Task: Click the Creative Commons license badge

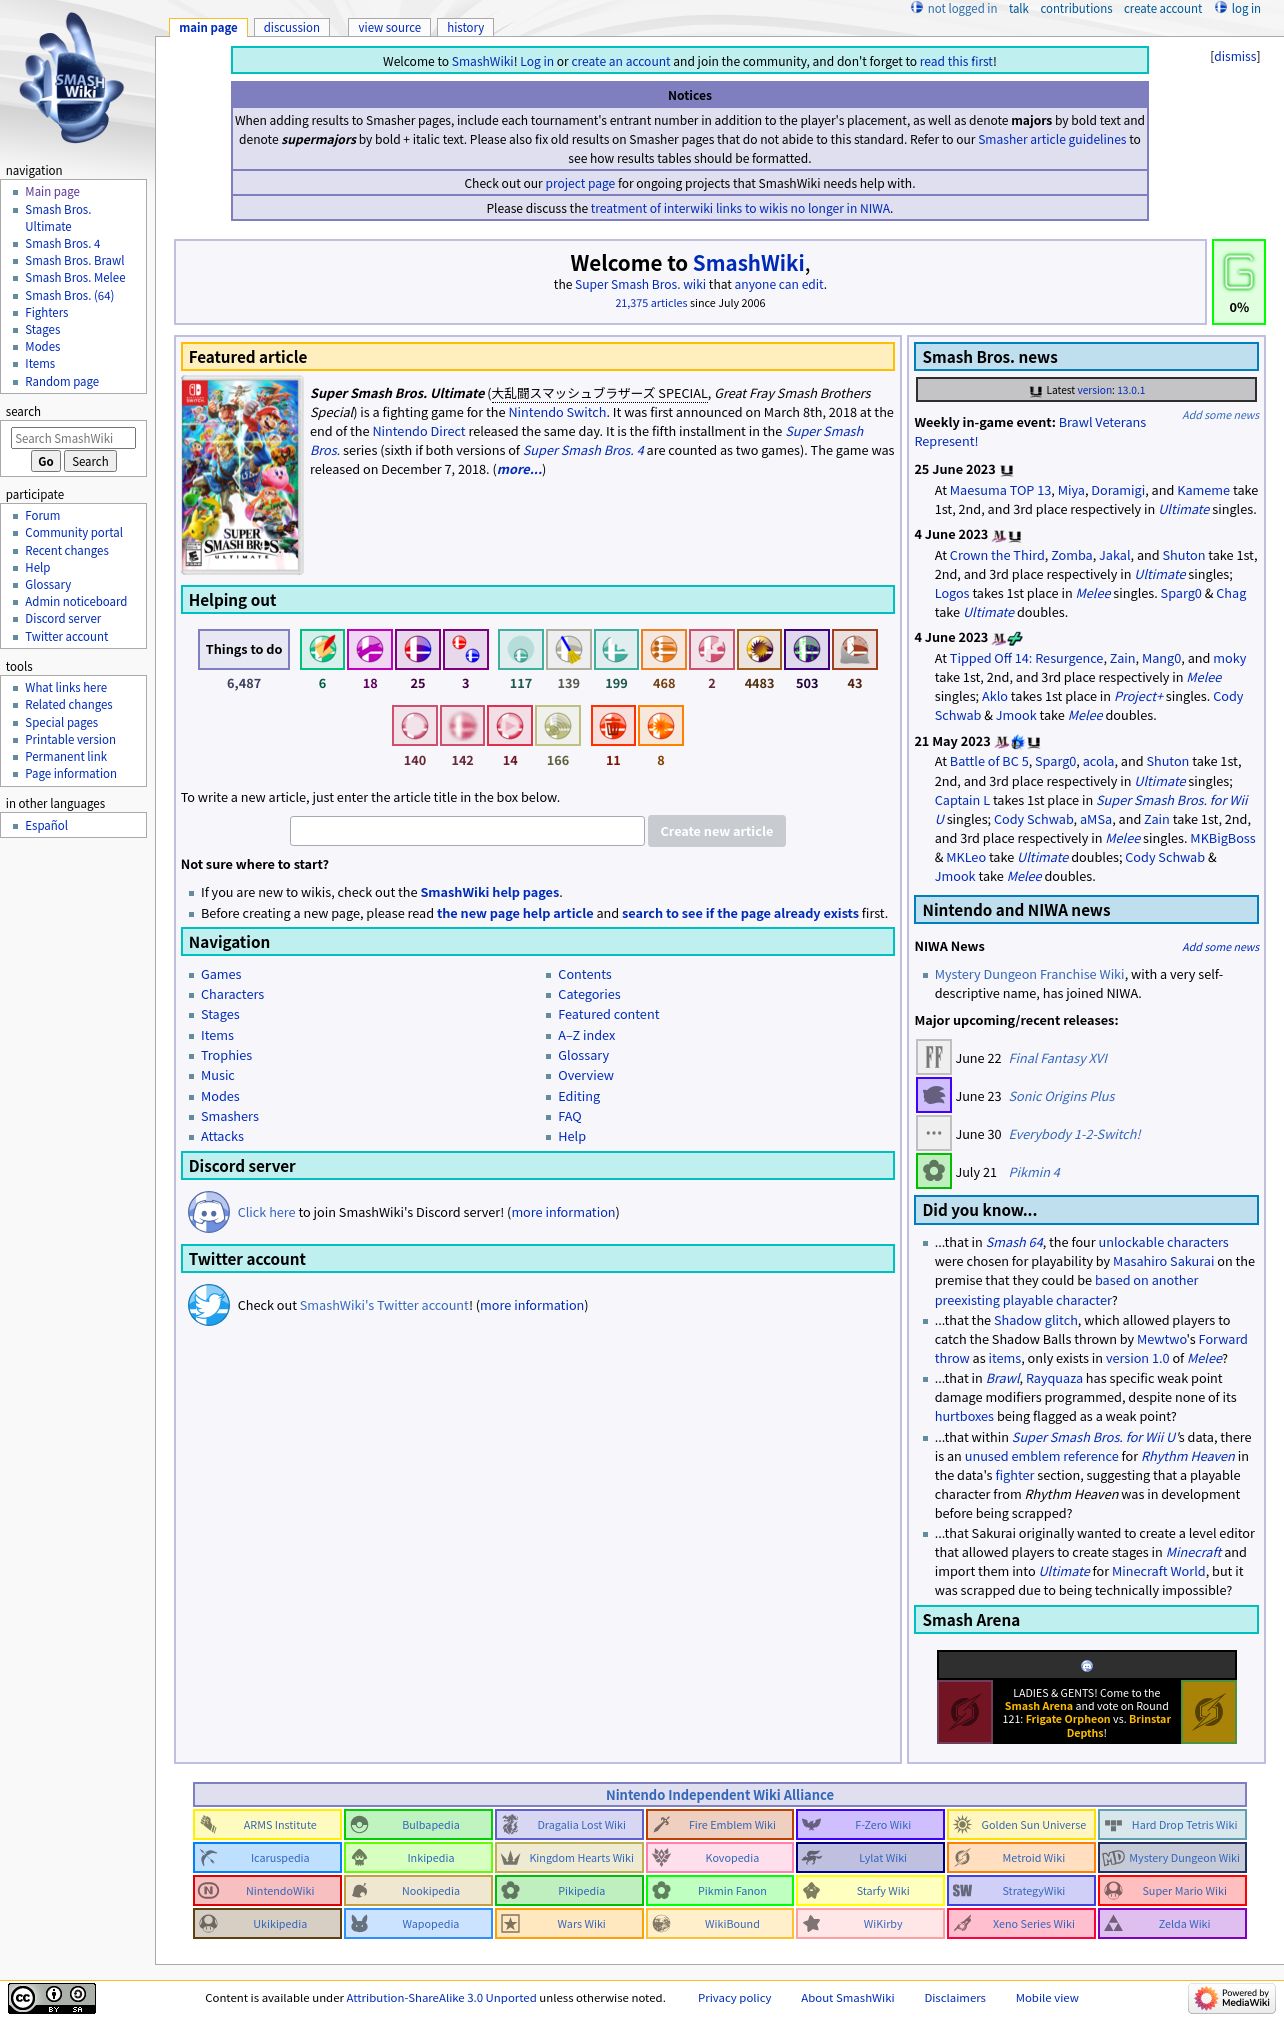Action: click(x=52, y=1998)
